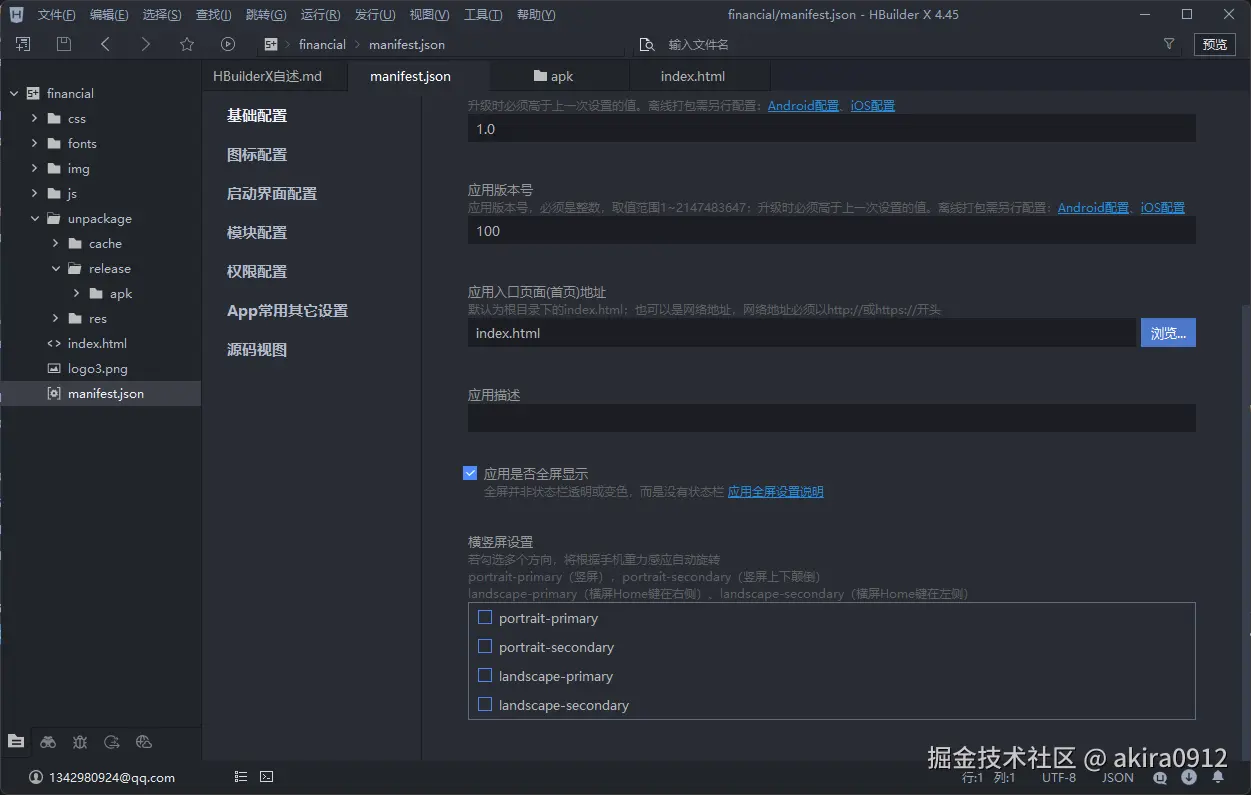Click the filter funnel icon
The height and width of the screenshot is (795, 1251).
(1169, 44)
